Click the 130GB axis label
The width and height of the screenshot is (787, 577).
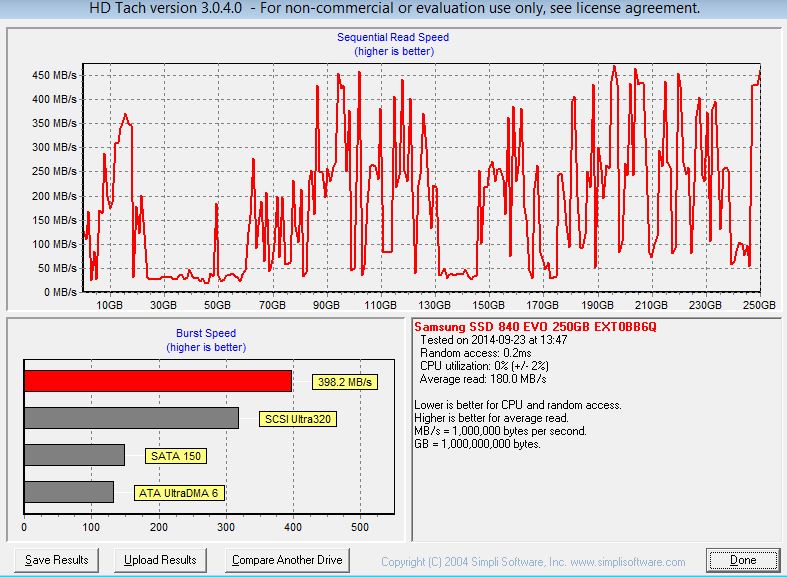pos(434,305)
